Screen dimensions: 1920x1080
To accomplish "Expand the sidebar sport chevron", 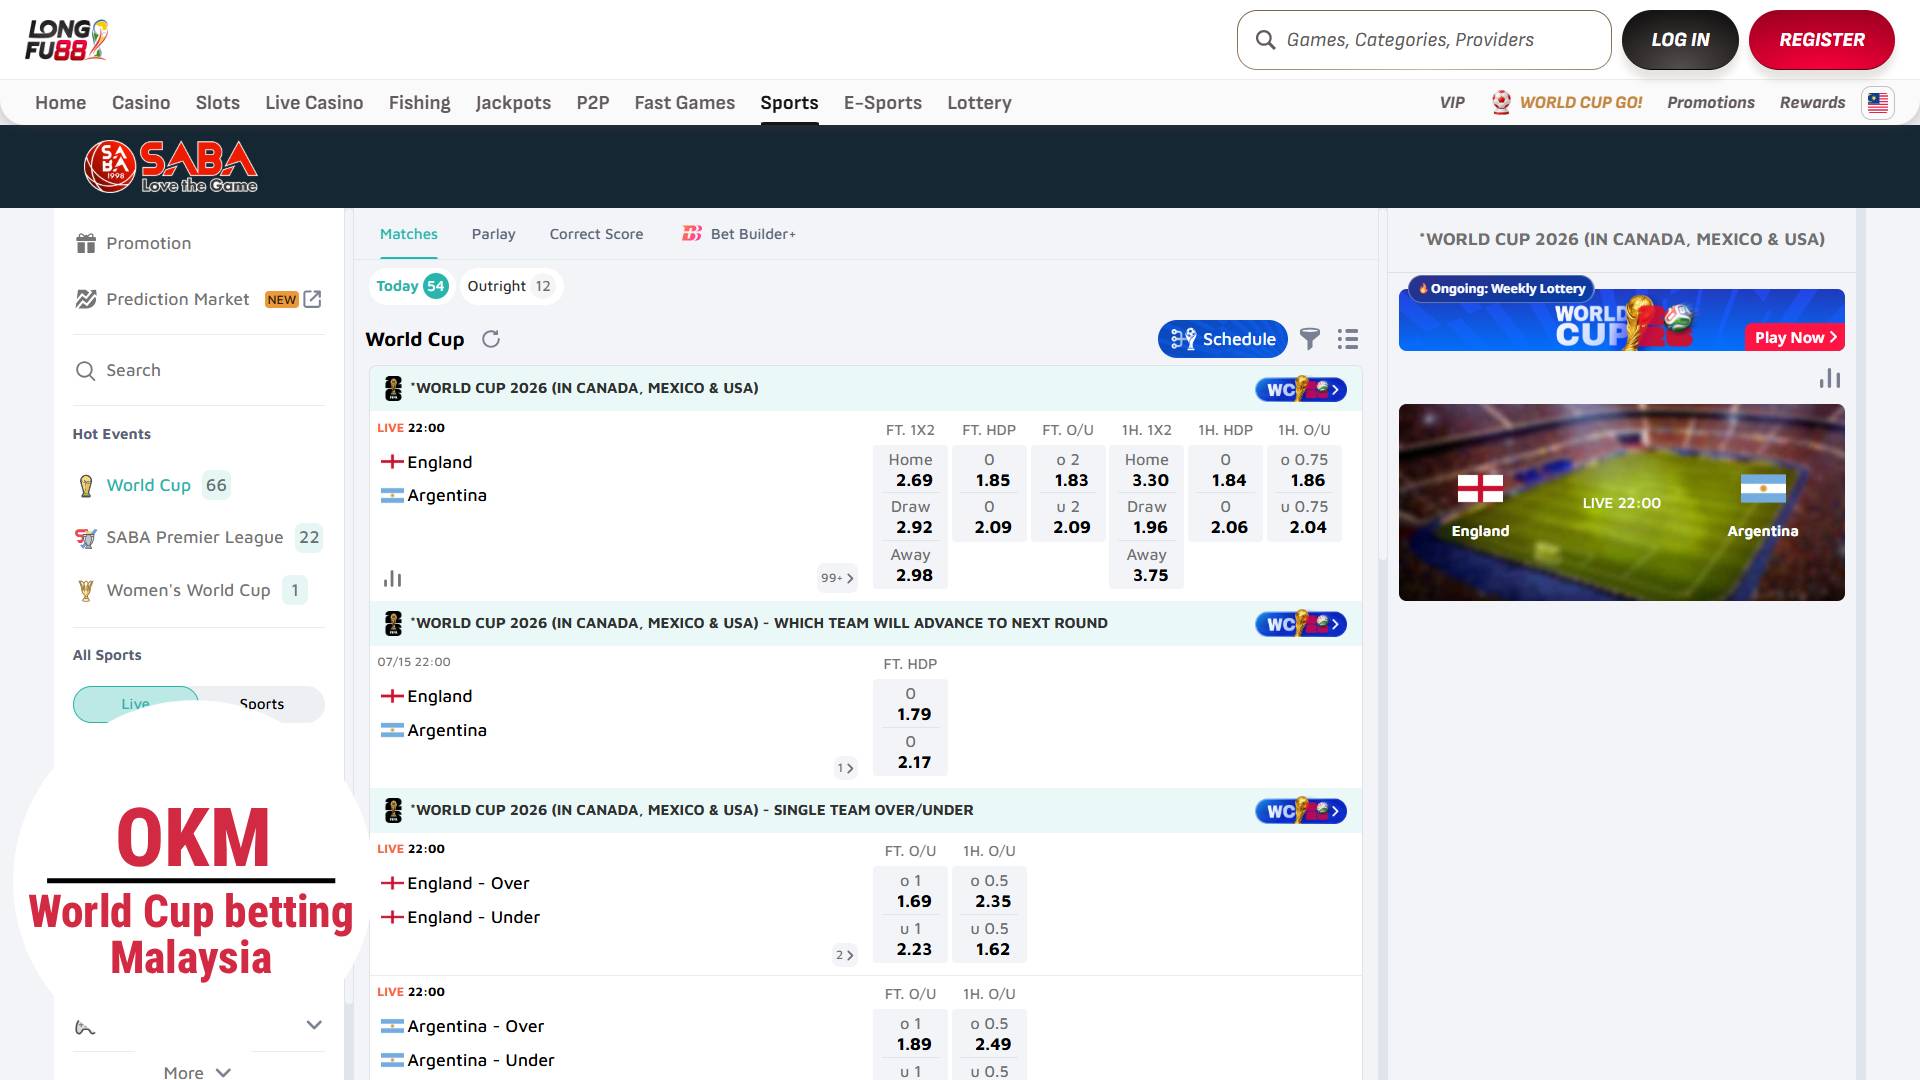I will (314, 1025).
